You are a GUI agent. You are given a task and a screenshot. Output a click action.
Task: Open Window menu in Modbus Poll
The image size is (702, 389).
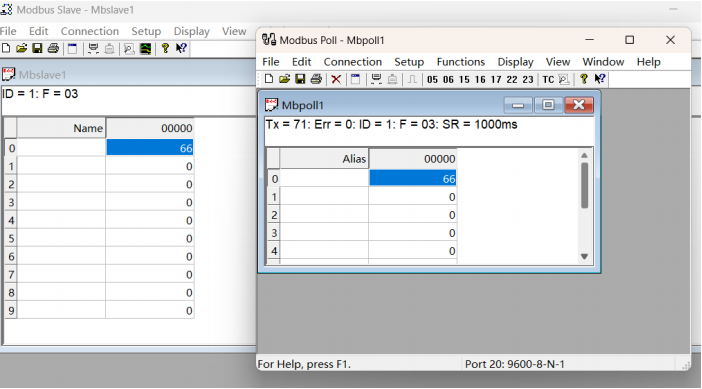point(603,62)
